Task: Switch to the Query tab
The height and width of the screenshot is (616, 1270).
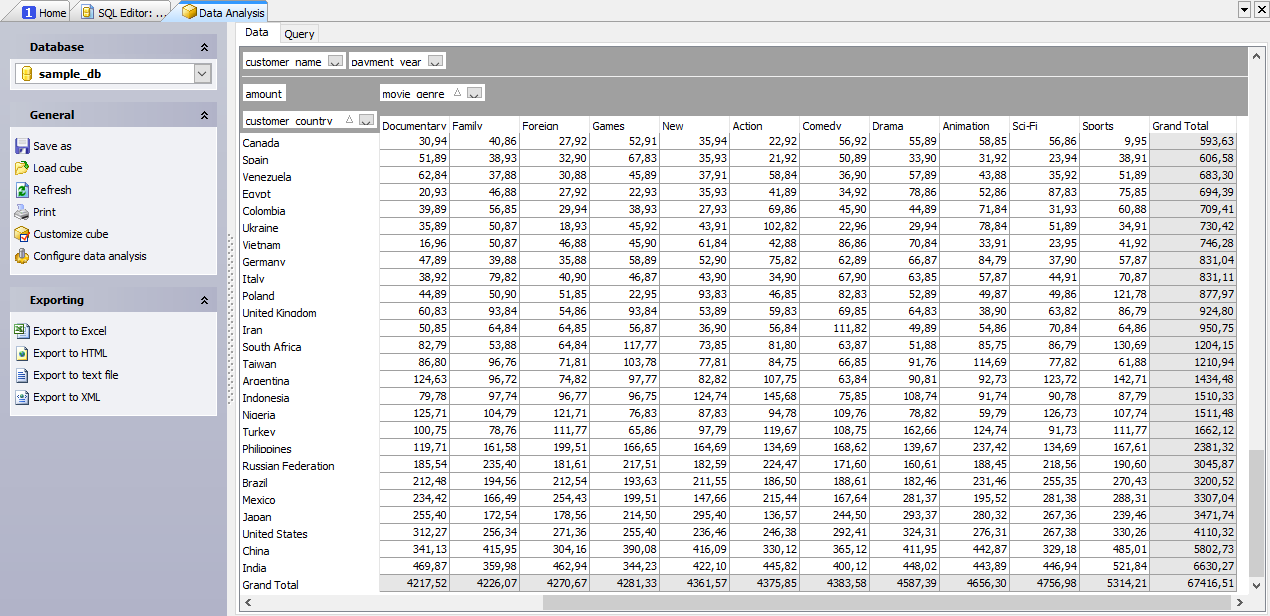Action: click(x=299, y=34)
